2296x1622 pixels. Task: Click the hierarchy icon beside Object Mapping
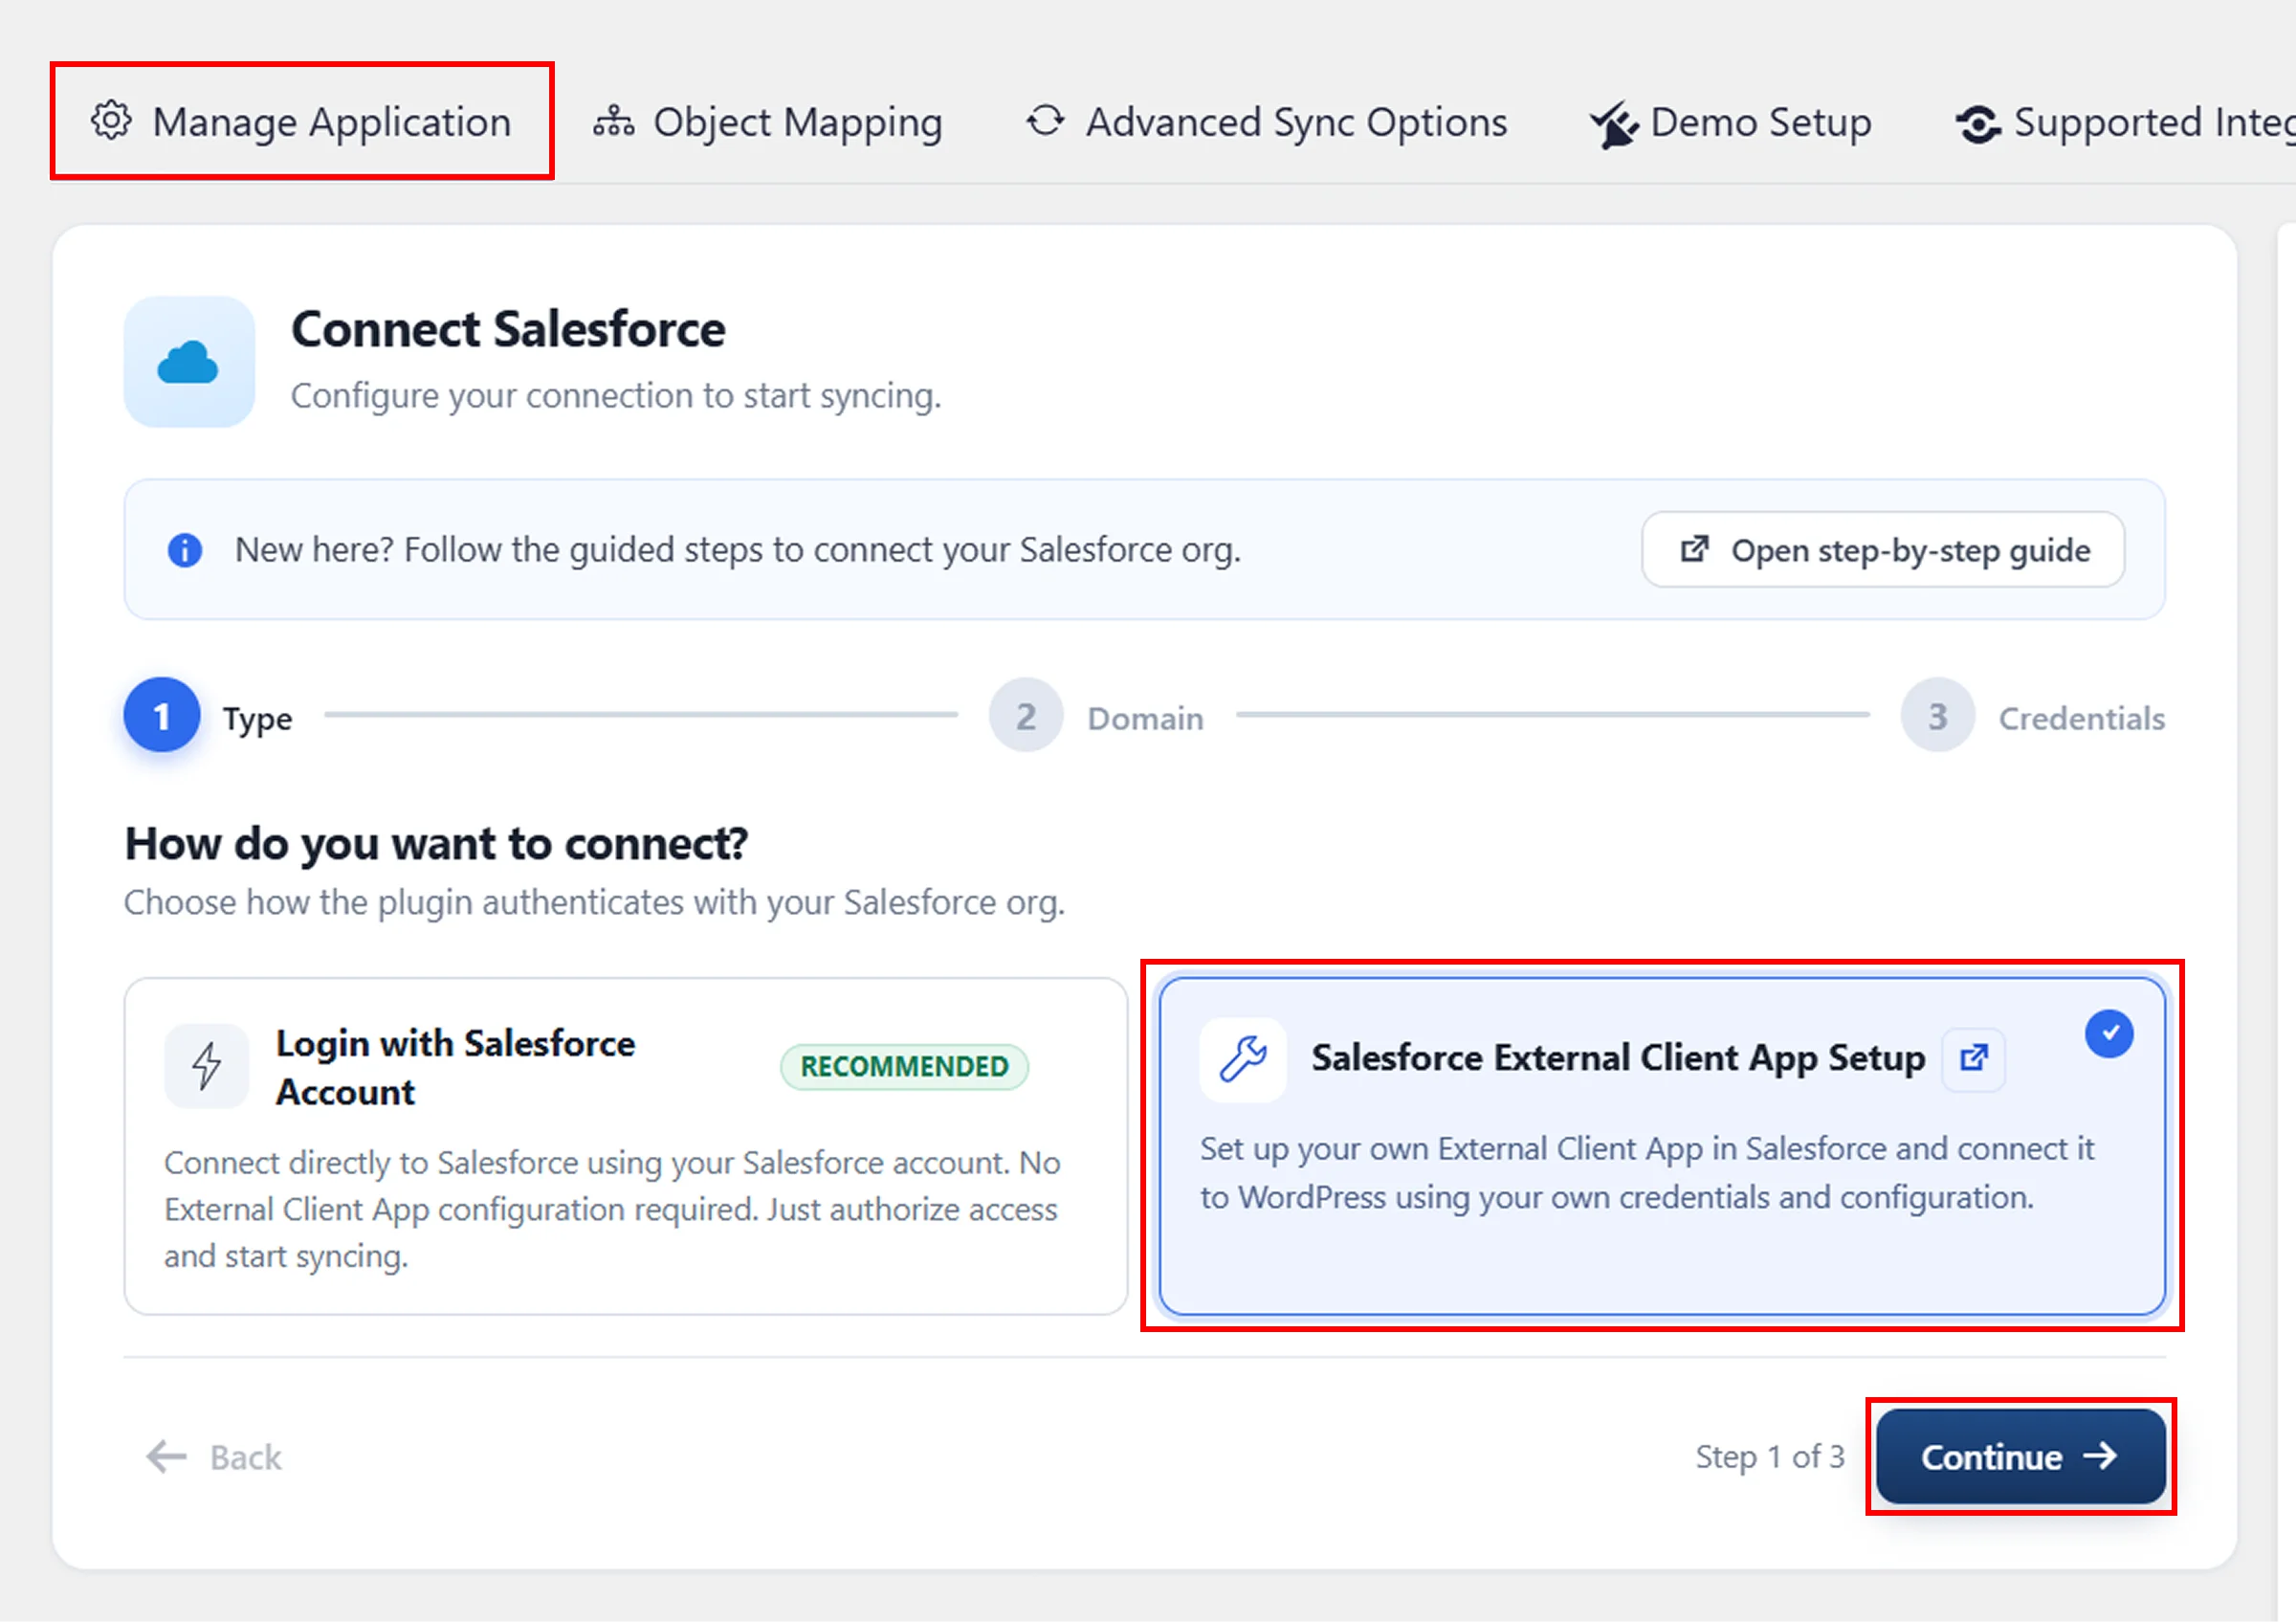613,121
